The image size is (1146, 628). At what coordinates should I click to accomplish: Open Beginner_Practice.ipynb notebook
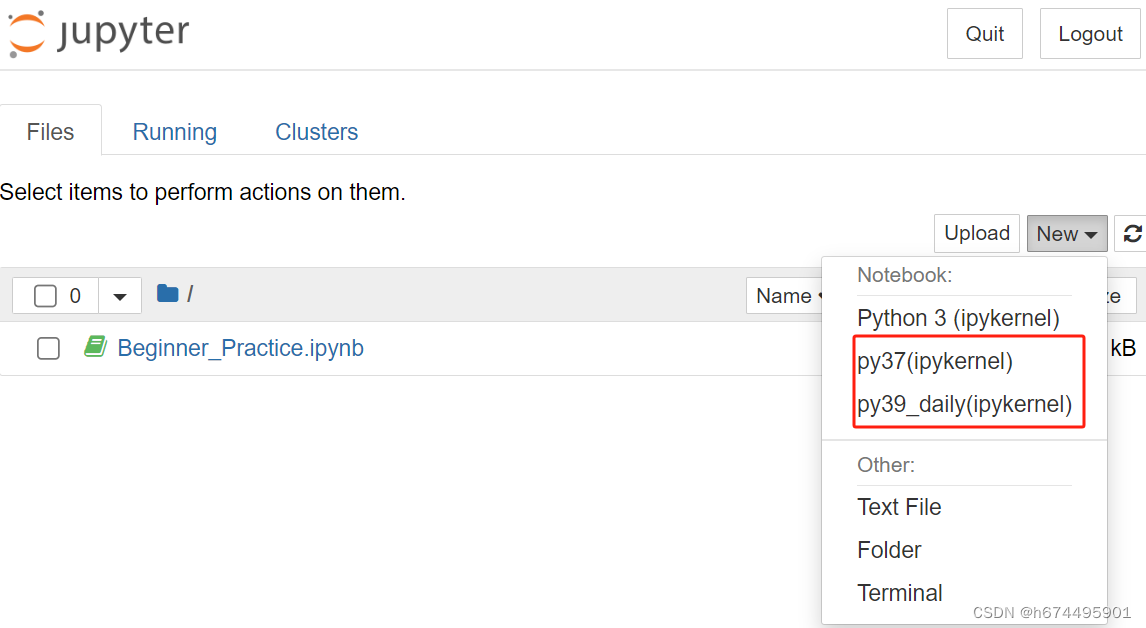(x=240, y=347)
